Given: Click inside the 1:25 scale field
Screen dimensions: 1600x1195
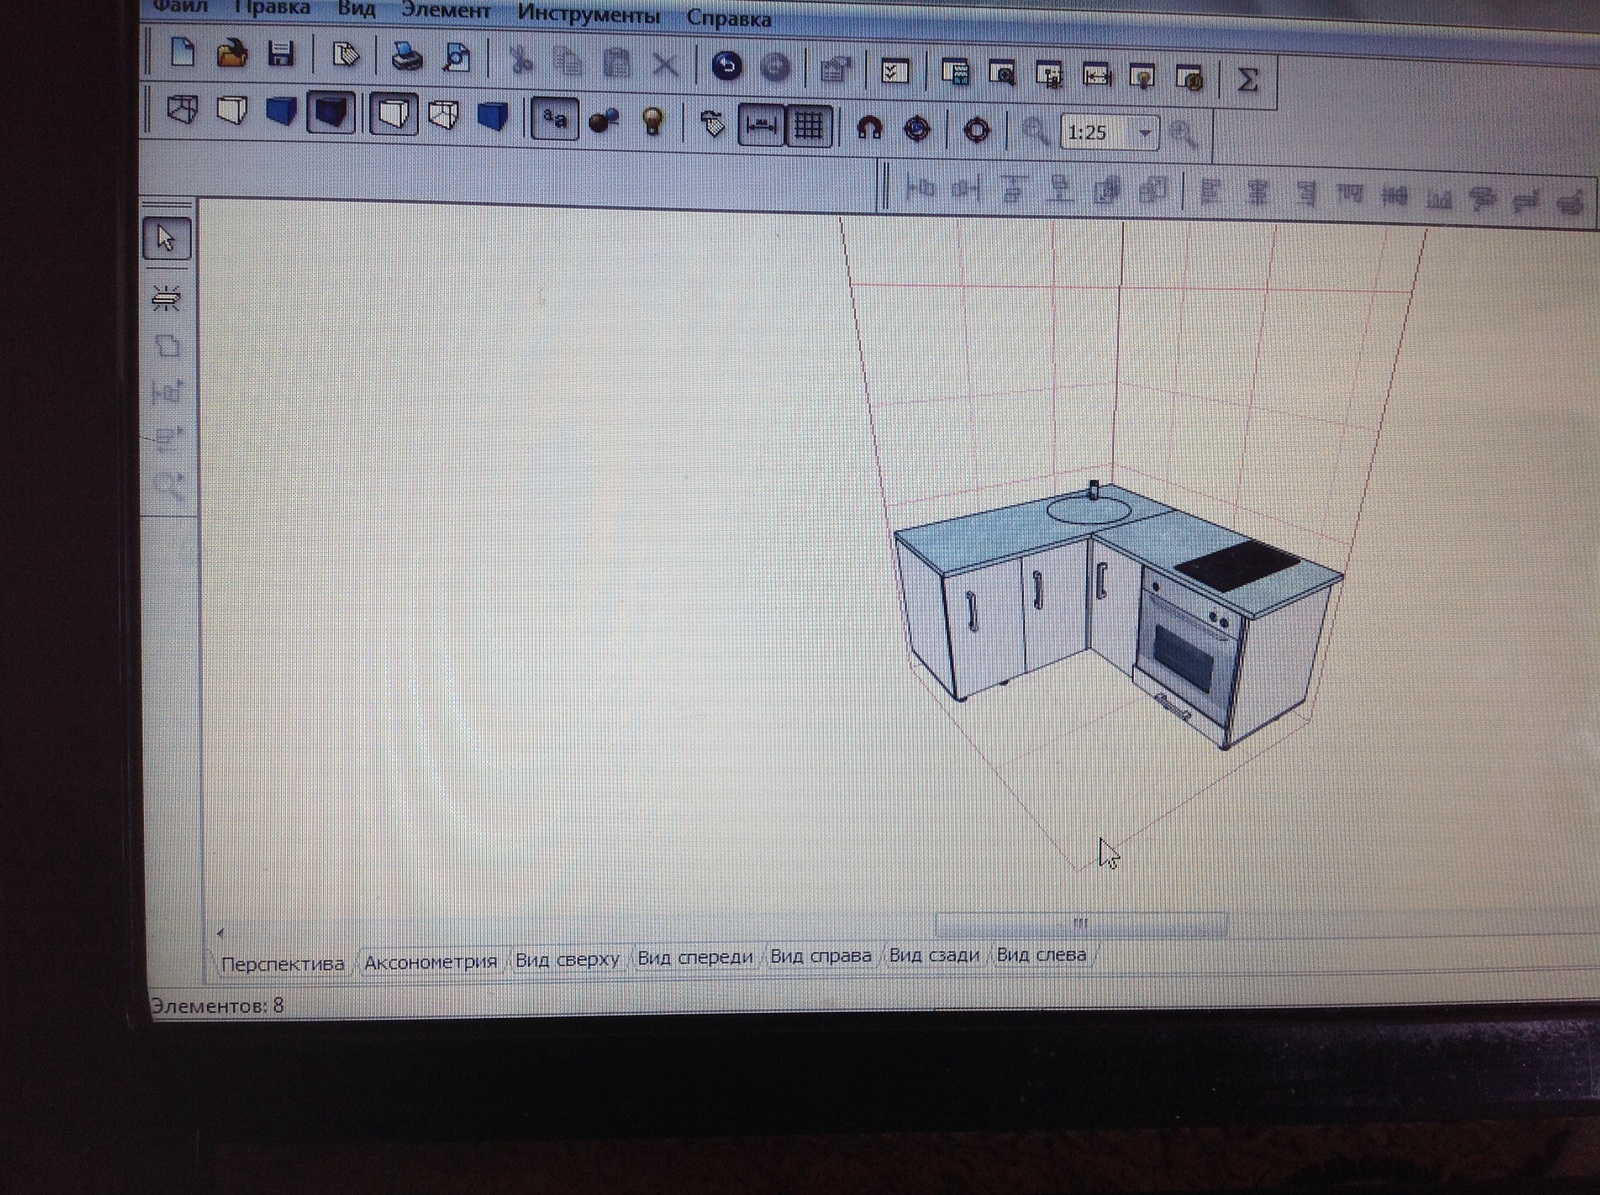Looking at the screenshot, I should click(x=1097, y=133).
